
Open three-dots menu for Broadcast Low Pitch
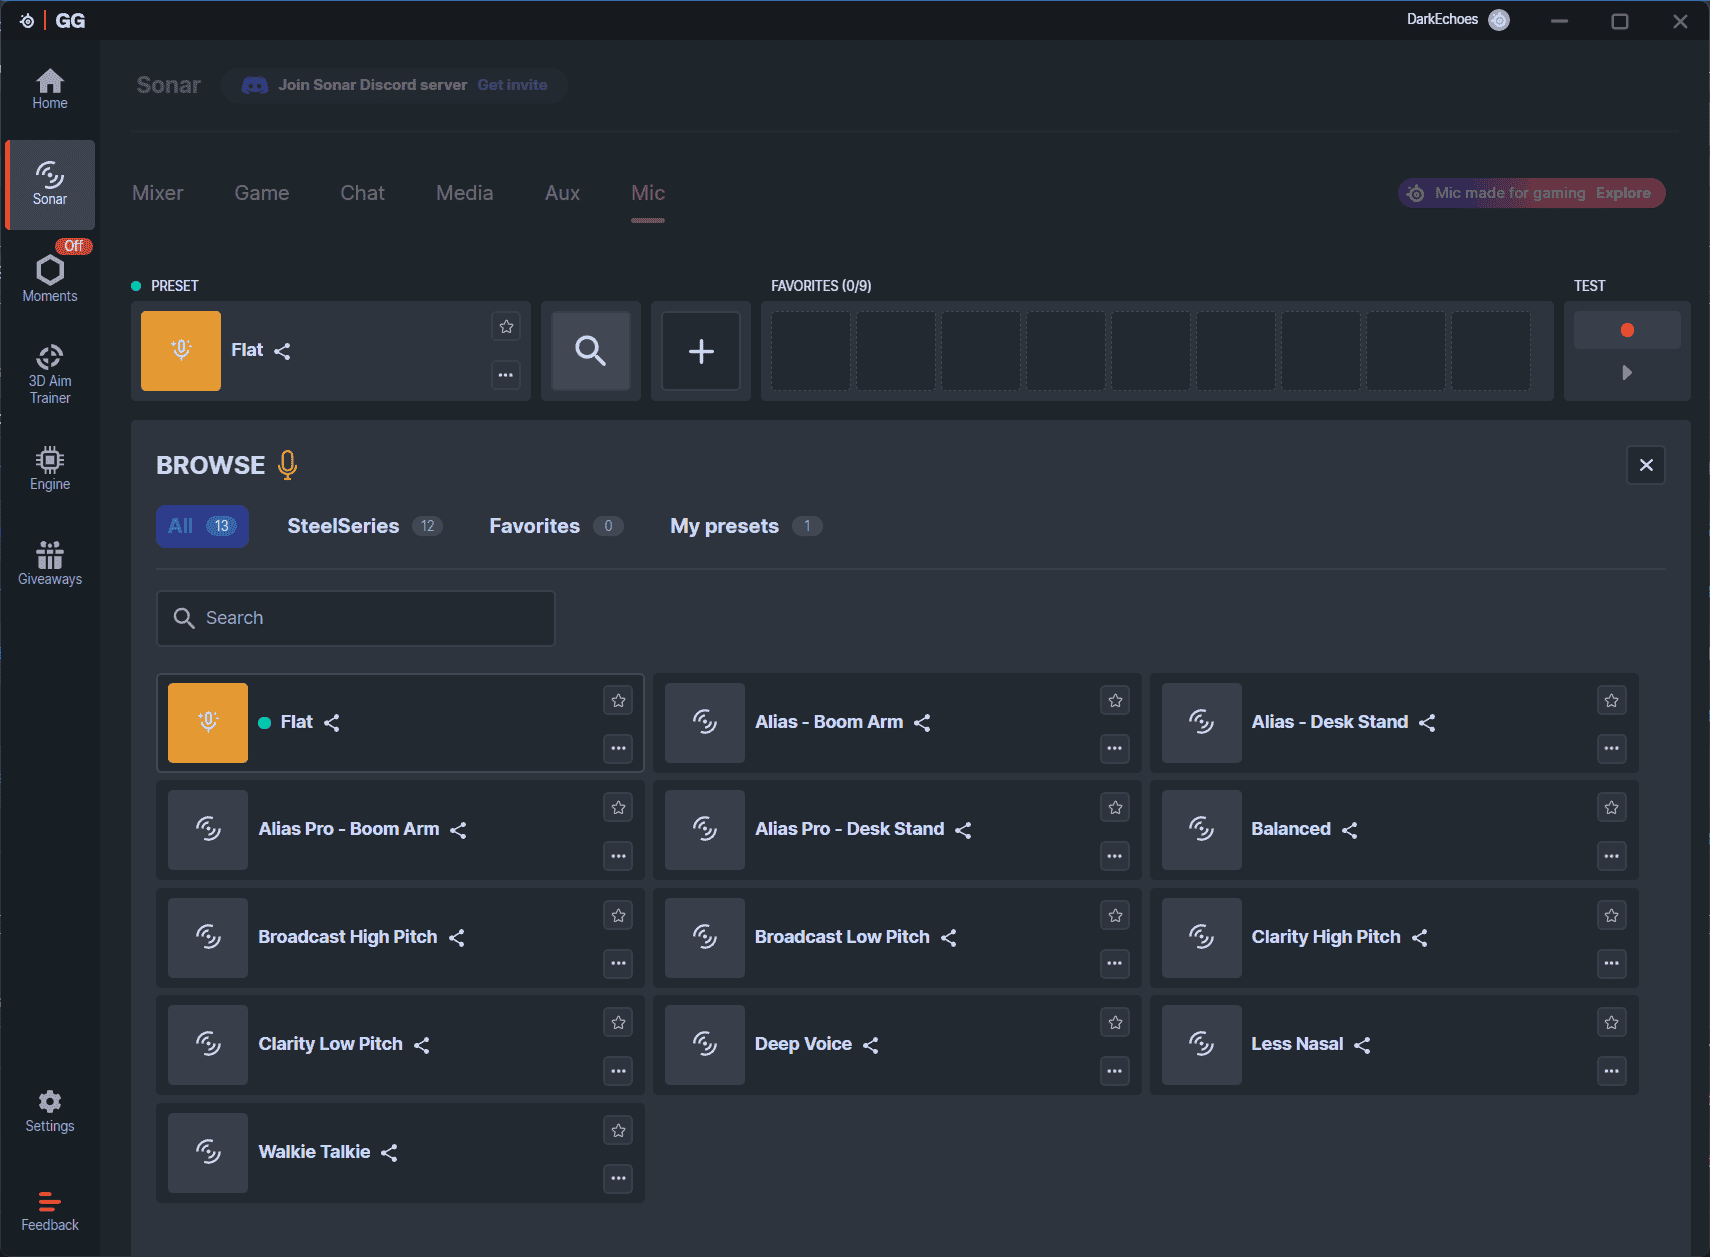coord(1115,964)
